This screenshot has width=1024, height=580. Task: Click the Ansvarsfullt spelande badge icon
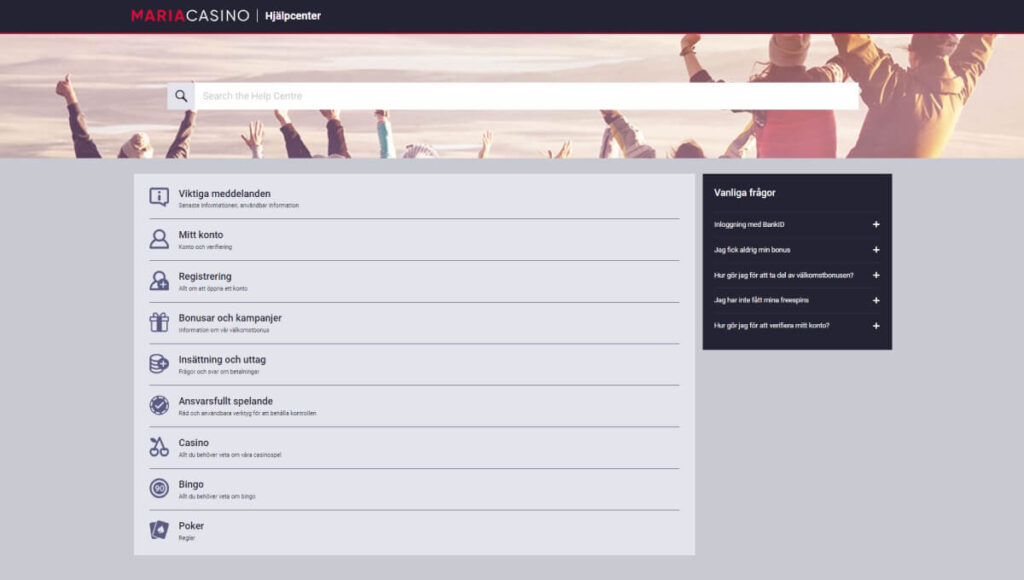coord(159,405)
